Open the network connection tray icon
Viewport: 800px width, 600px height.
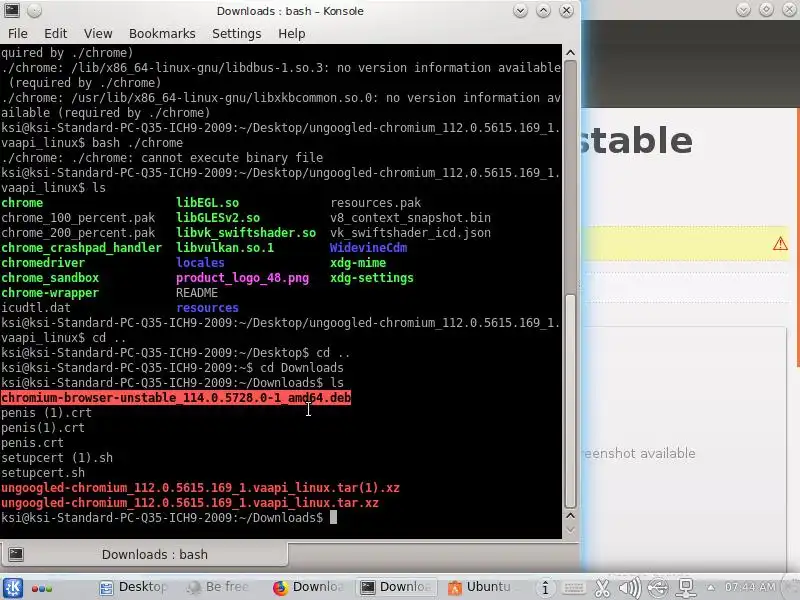tap(686, 588)
